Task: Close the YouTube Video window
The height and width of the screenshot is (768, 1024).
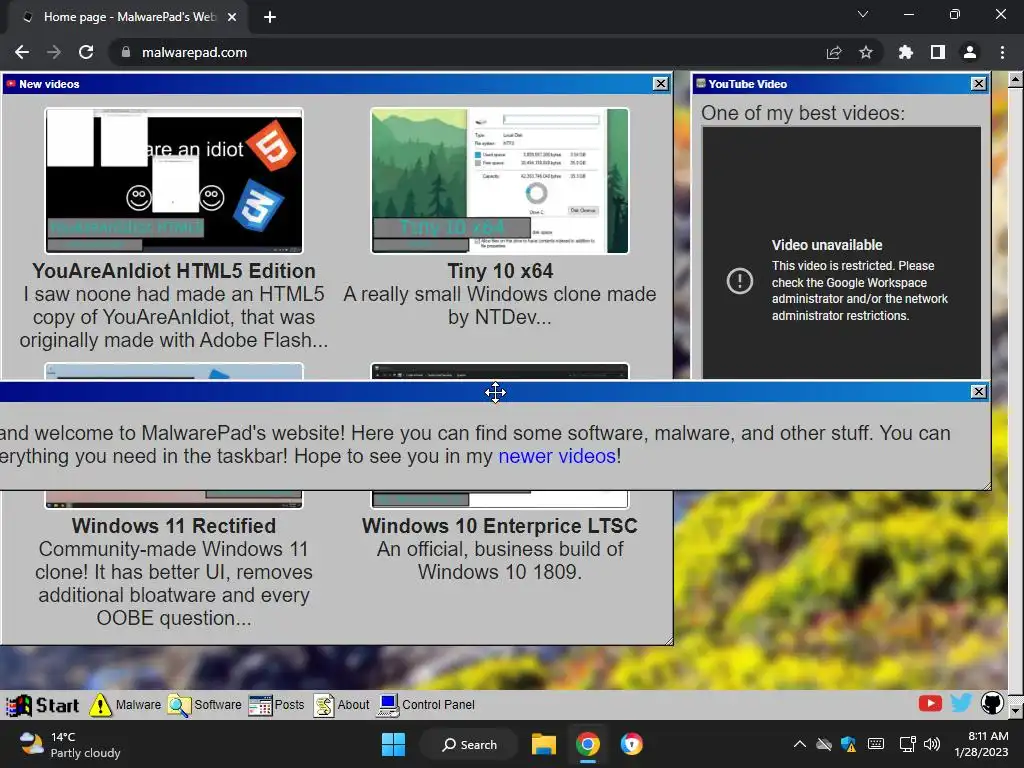Action: tap(978, 84)
